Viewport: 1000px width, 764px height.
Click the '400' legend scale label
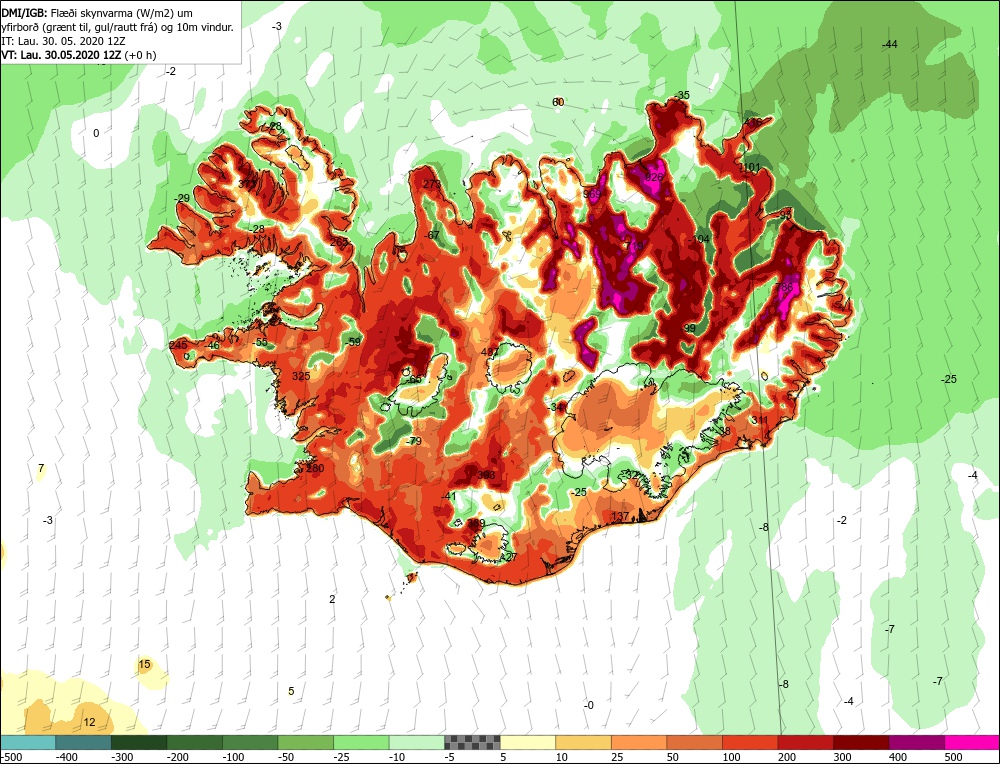pyautogui.click(x=898, y=757)
